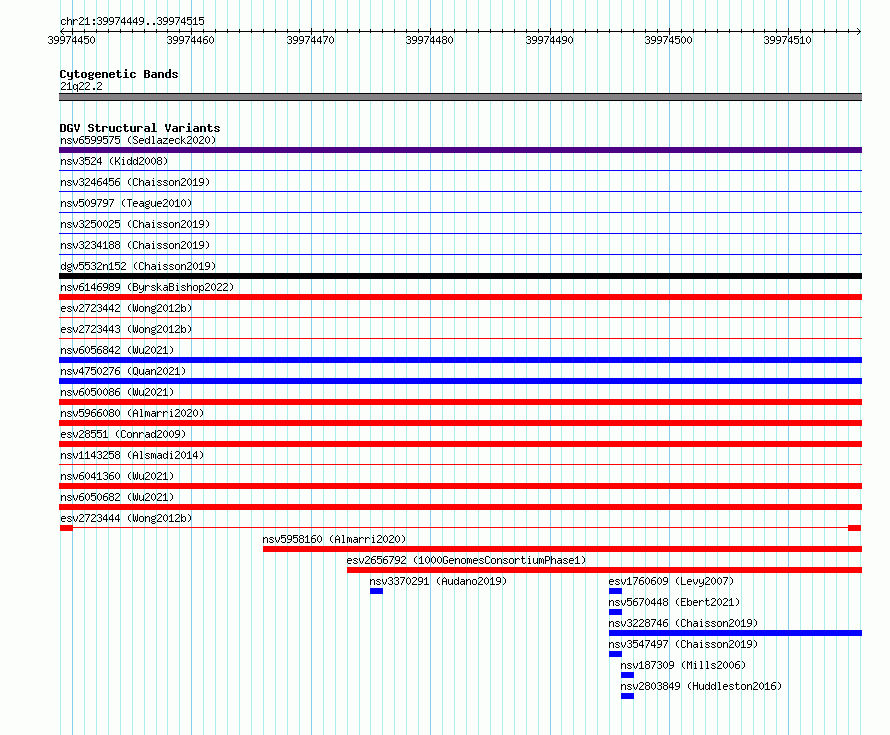The width and height of the screenshot is (890, 735).
Task: Click the Cytogenetic Bands track heading
Action: click(x=119, y=74)
